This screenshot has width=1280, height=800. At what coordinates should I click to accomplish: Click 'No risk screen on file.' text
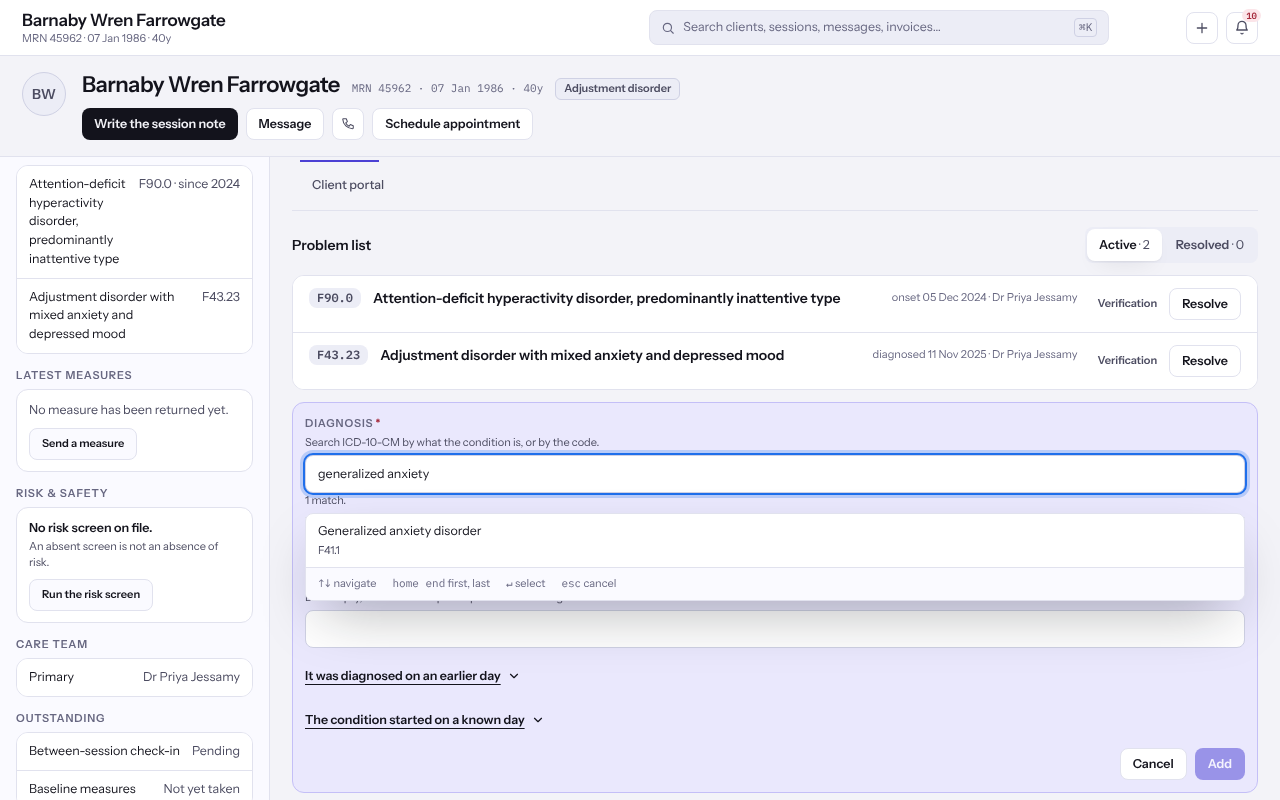coord(91,528)
